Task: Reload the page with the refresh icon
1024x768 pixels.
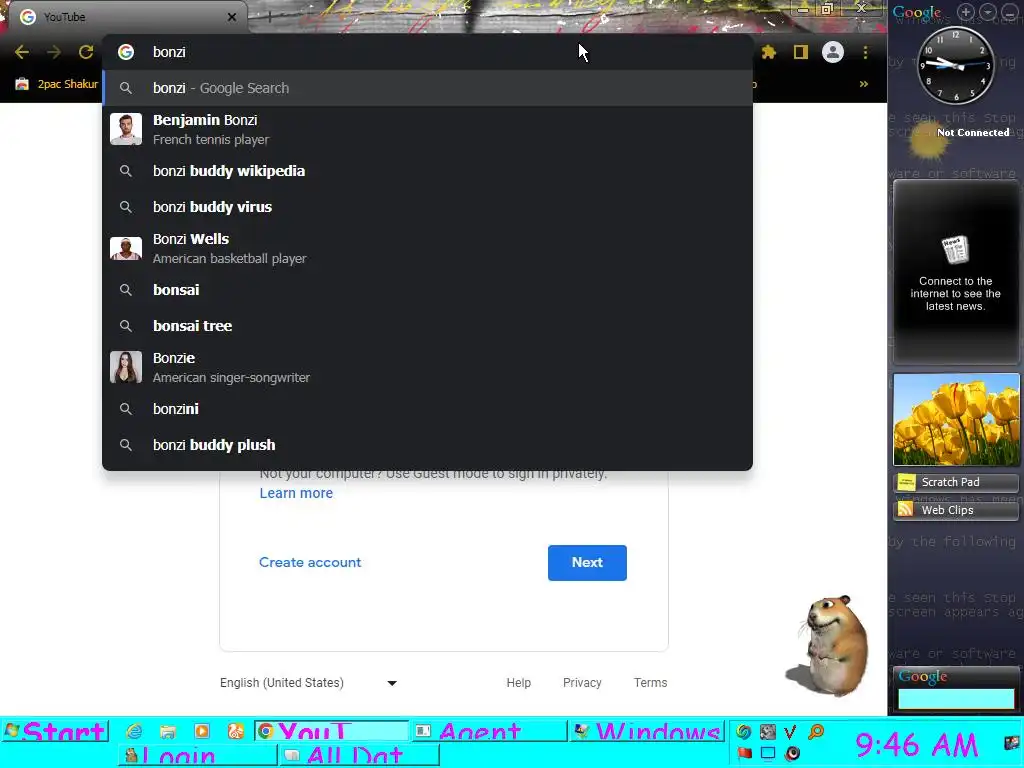Action: [86, 52]
